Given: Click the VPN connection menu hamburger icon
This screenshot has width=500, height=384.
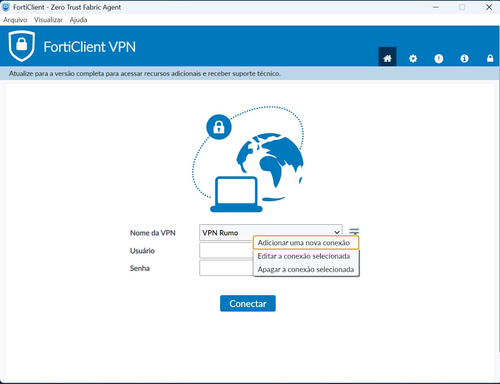Looking at the screenshot, I should pos(354,231).
